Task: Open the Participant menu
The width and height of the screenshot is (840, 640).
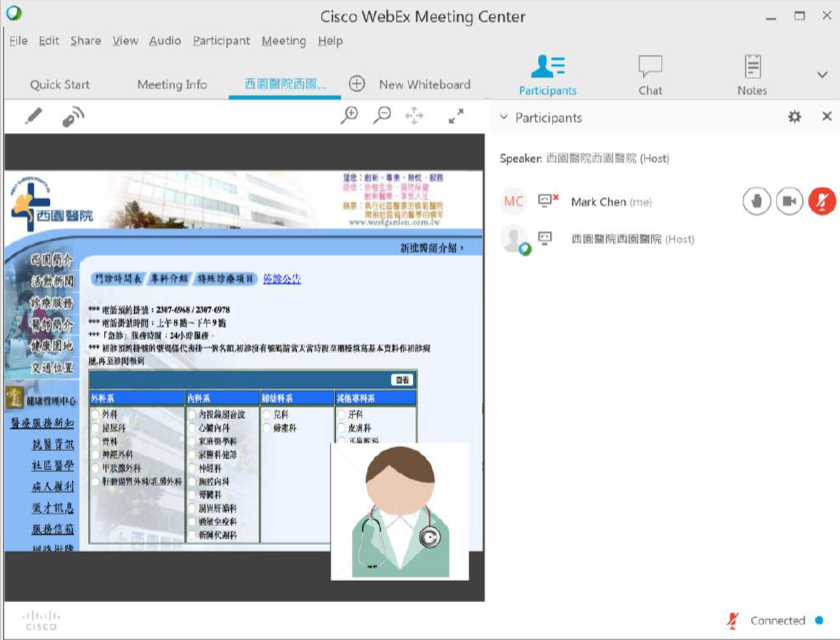Action: 221,41
